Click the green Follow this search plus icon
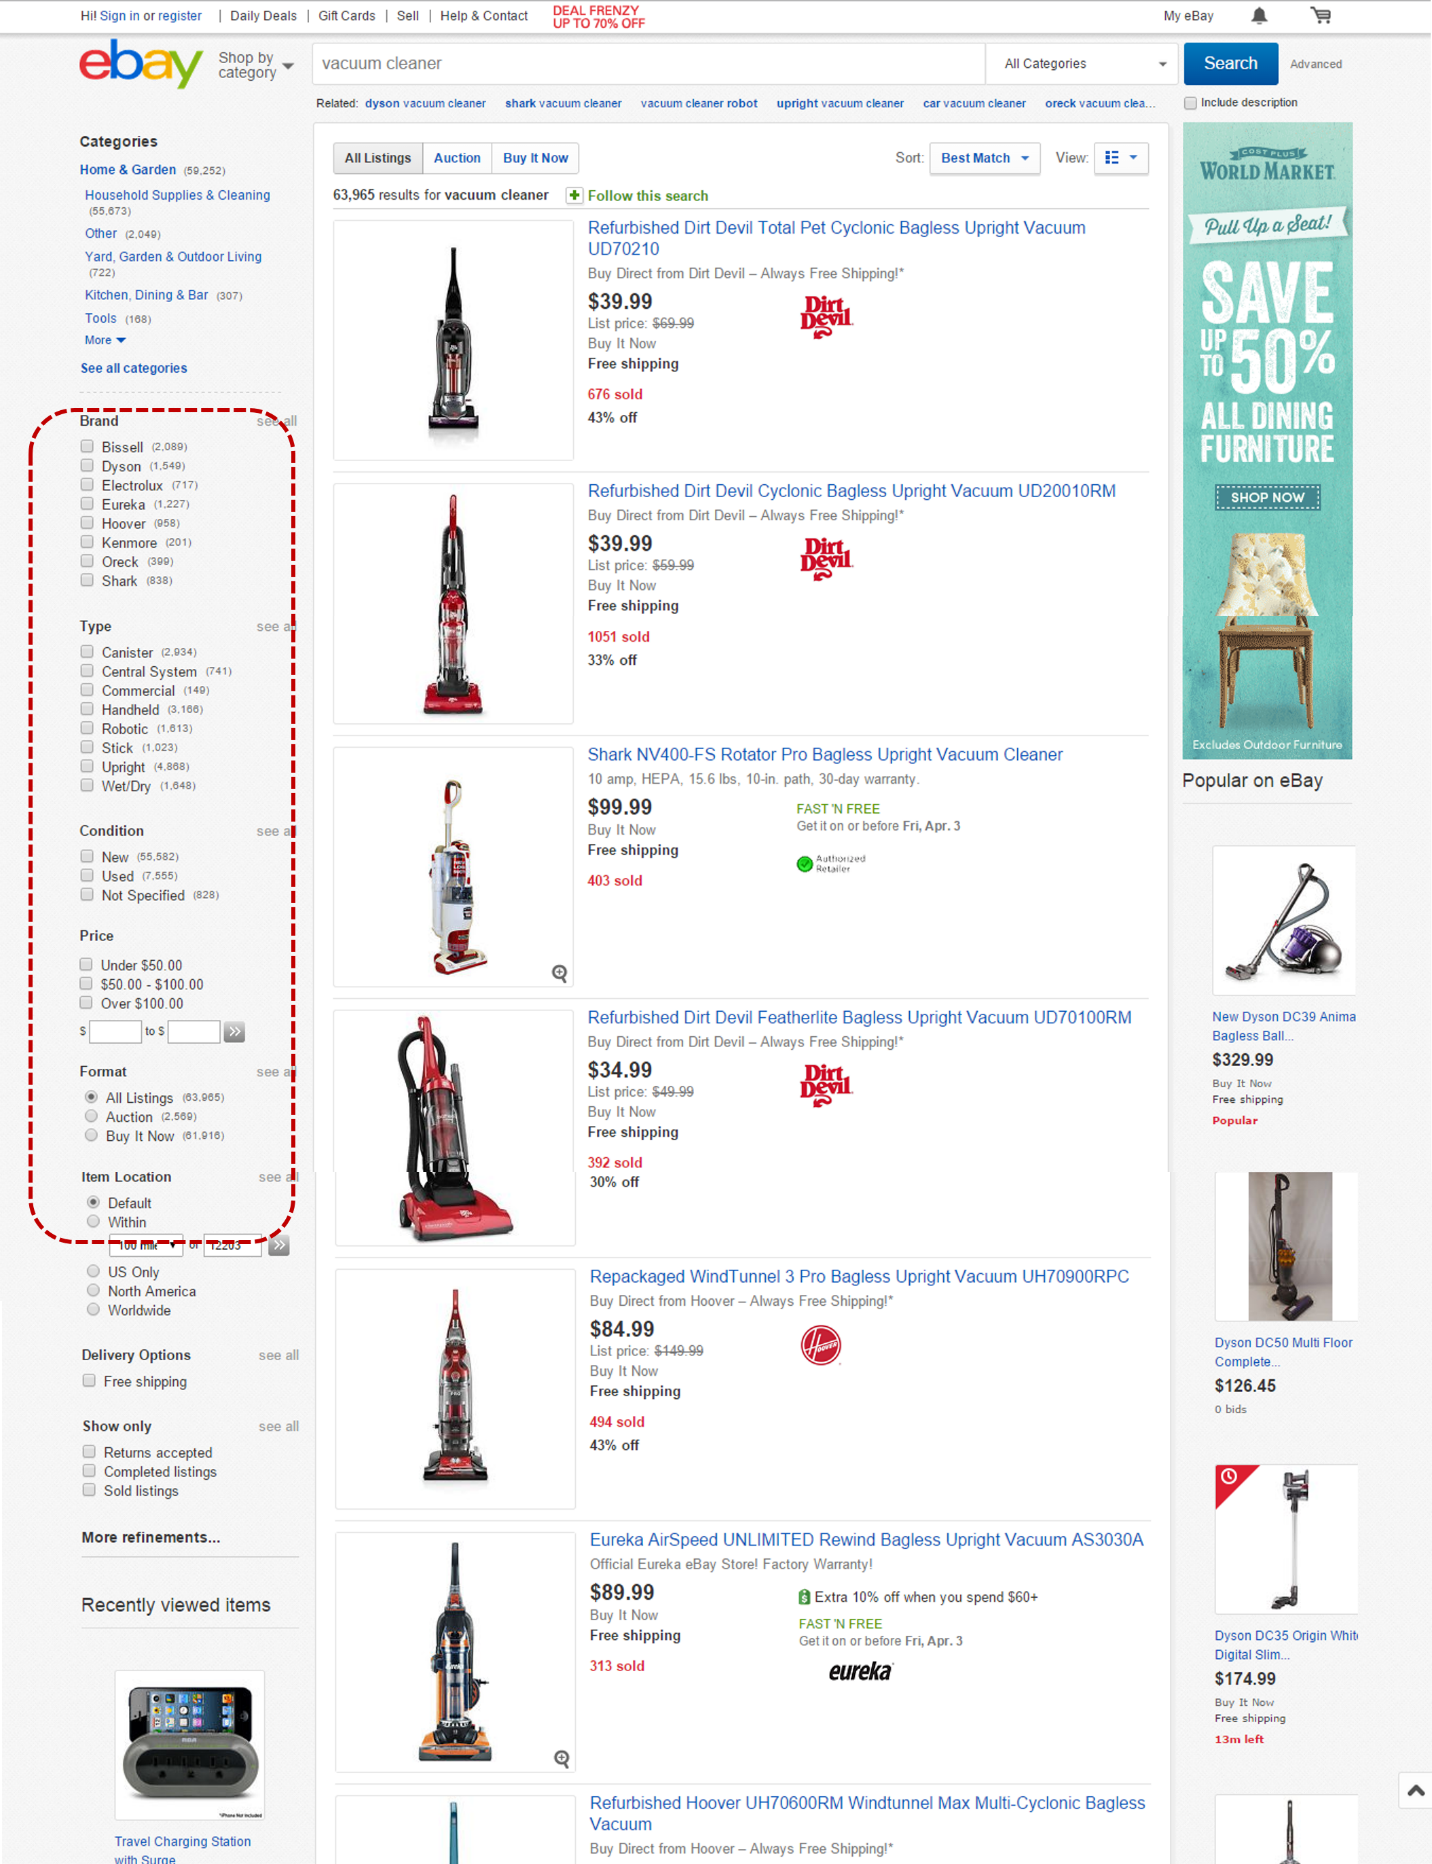Viewport: 1432px width, 1864px height. [574, 196]
